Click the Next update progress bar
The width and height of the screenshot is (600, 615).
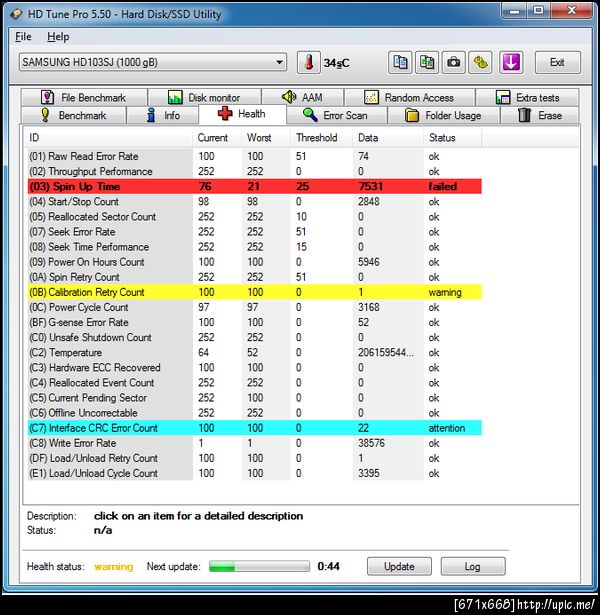click(259, 566)
